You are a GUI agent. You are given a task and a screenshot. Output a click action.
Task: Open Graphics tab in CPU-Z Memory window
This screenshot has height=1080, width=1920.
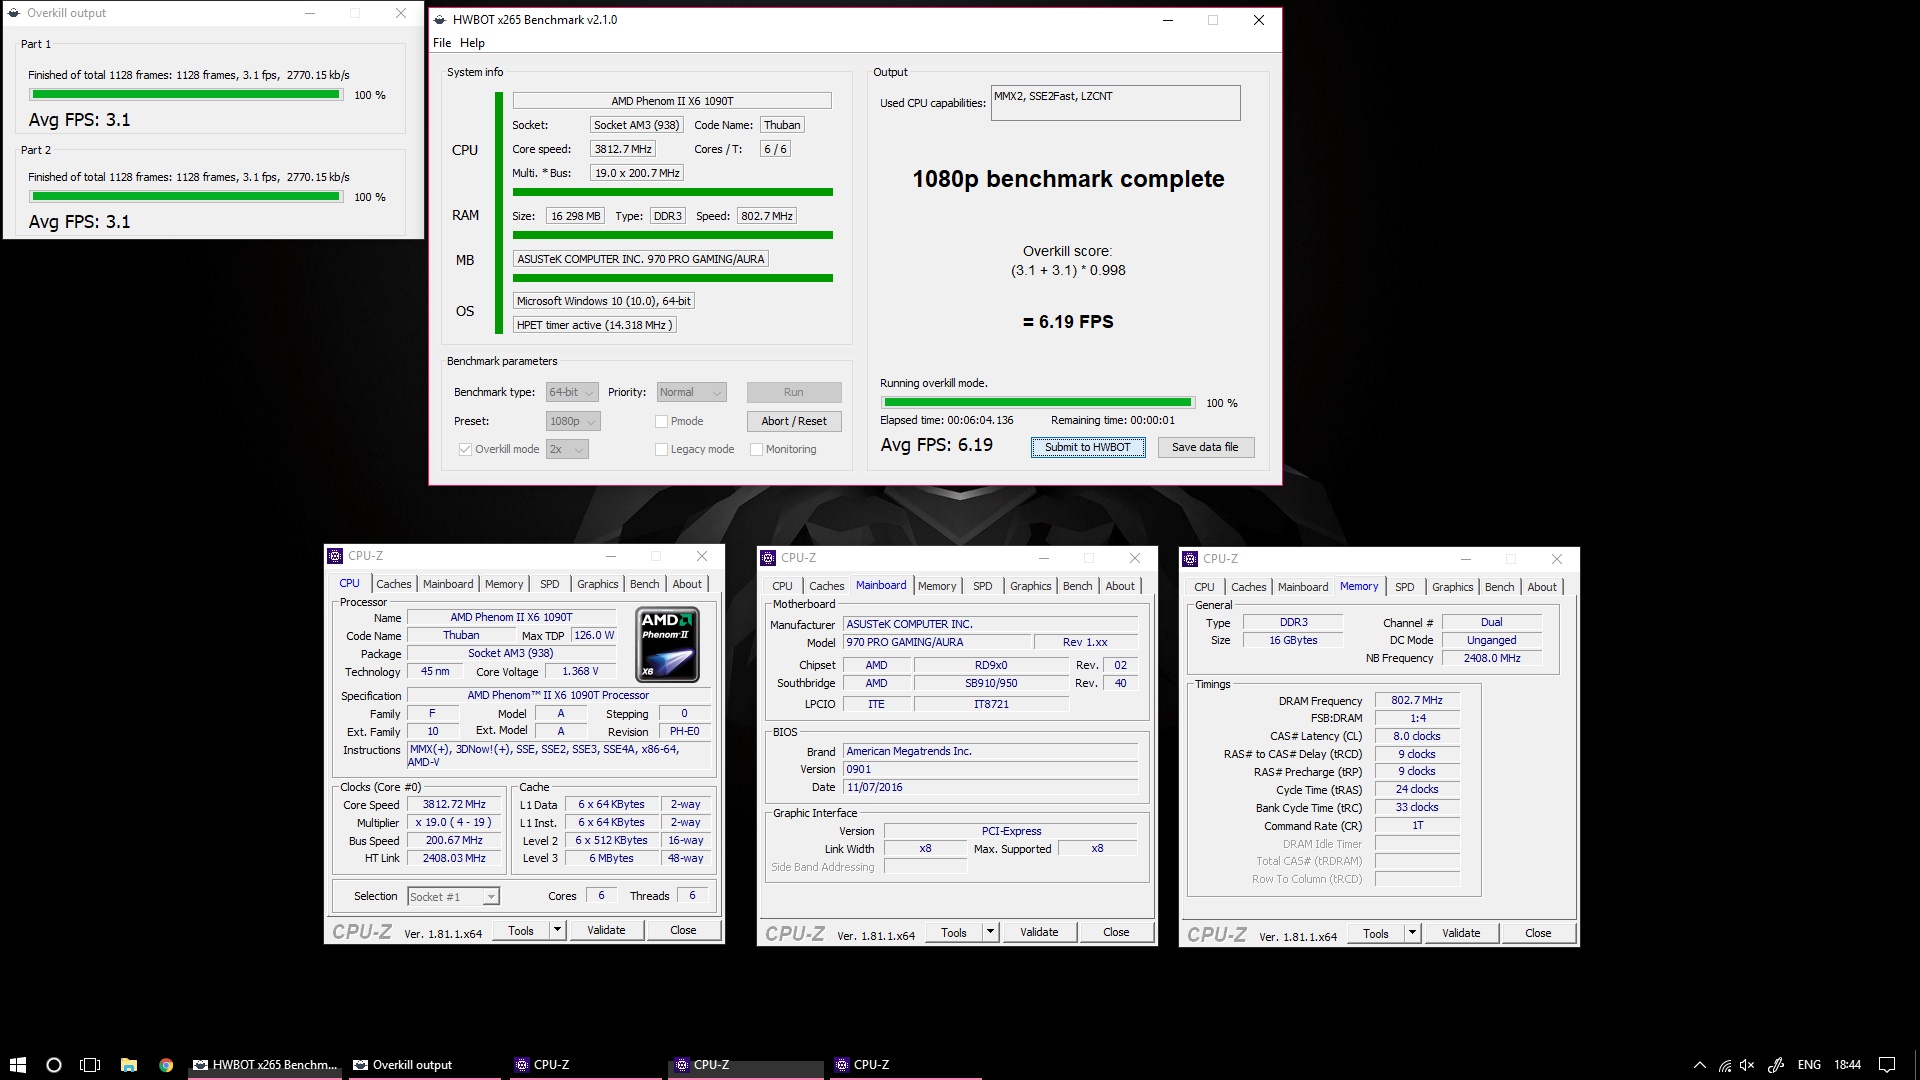coord(1452,587)
